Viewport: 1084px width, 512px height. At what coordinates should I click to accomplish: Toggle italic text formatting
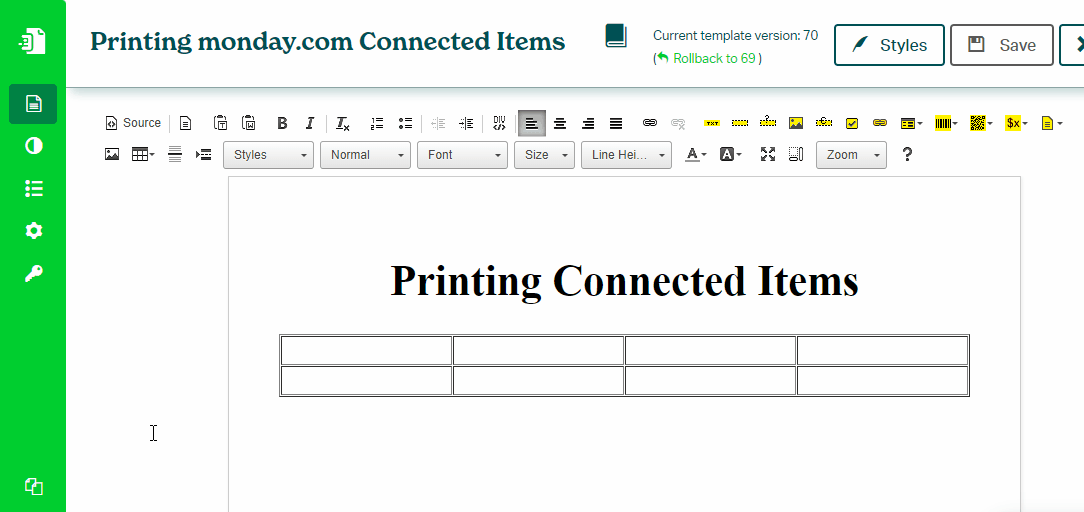[310, 124]
